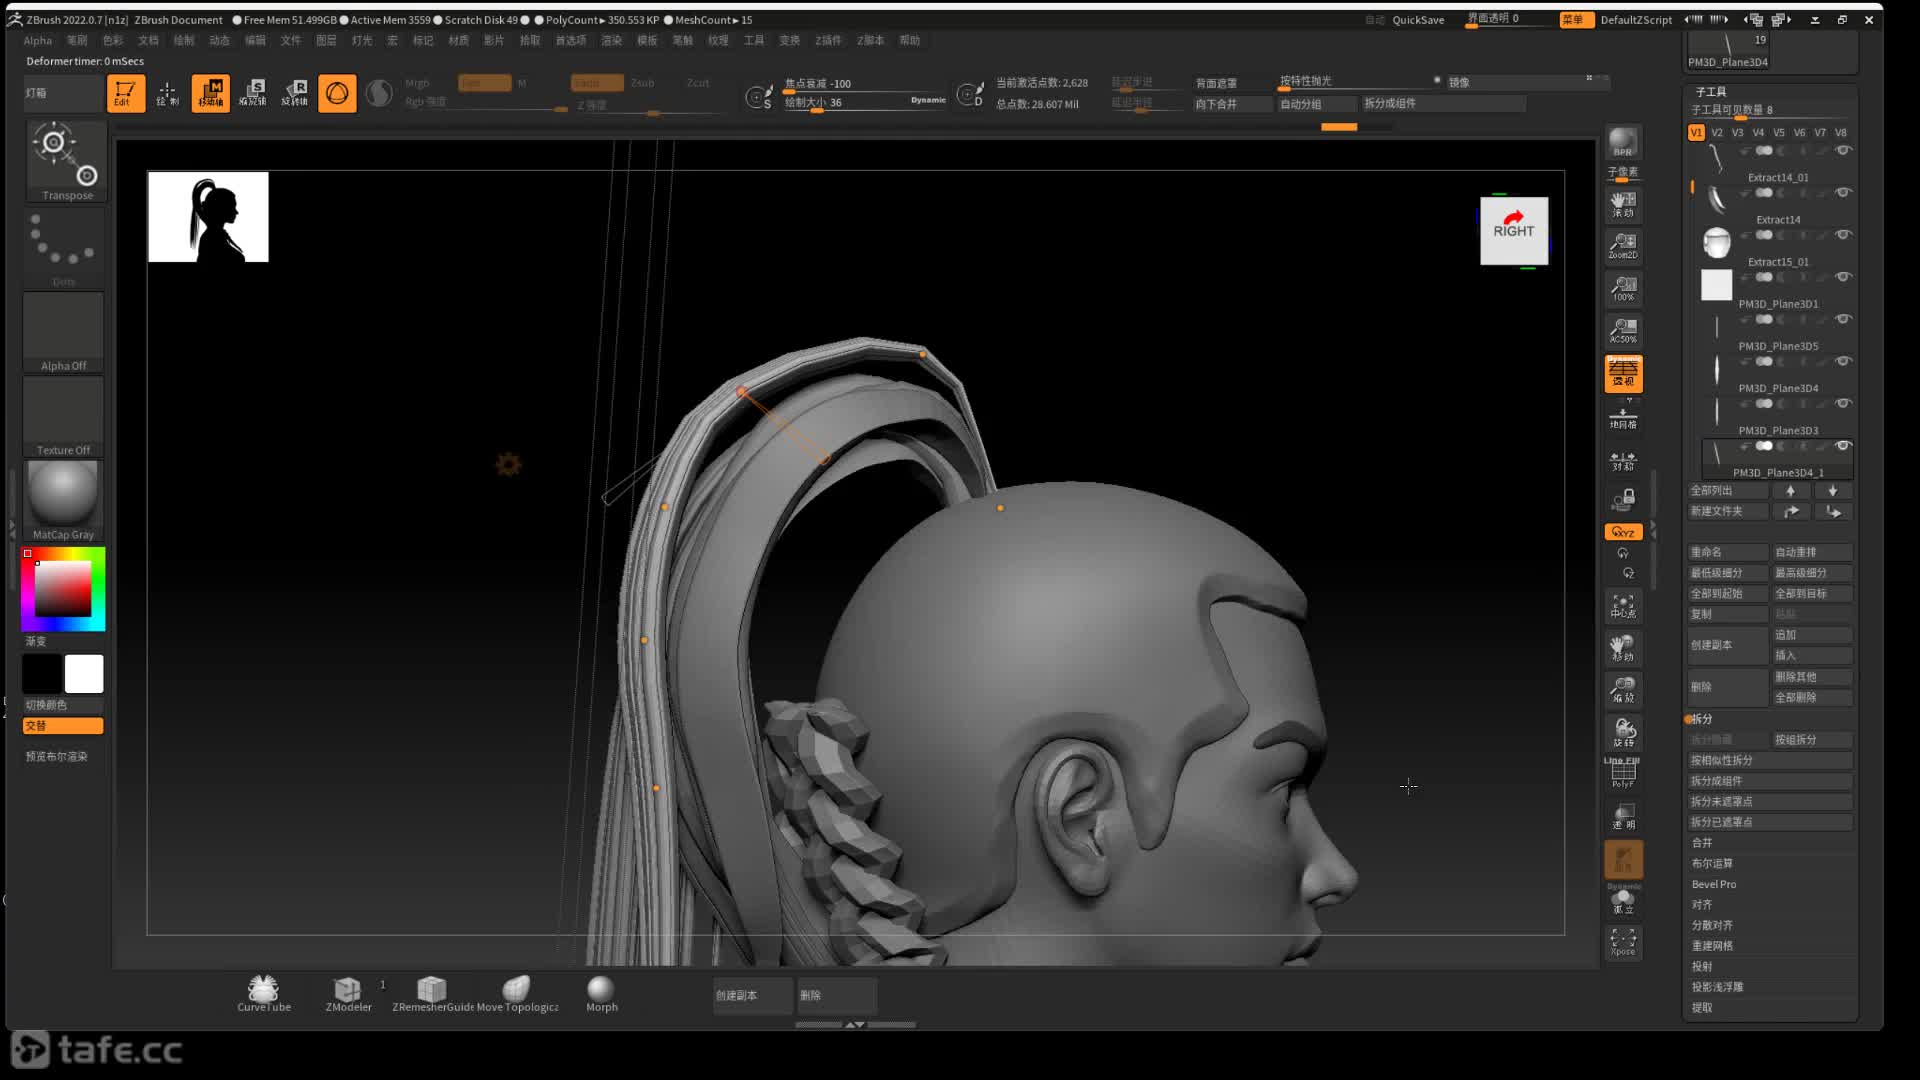This screenshot has width=1920, height=1080.
Task: Switch to visibility set V2
Action: click(x=1717, y=133)
